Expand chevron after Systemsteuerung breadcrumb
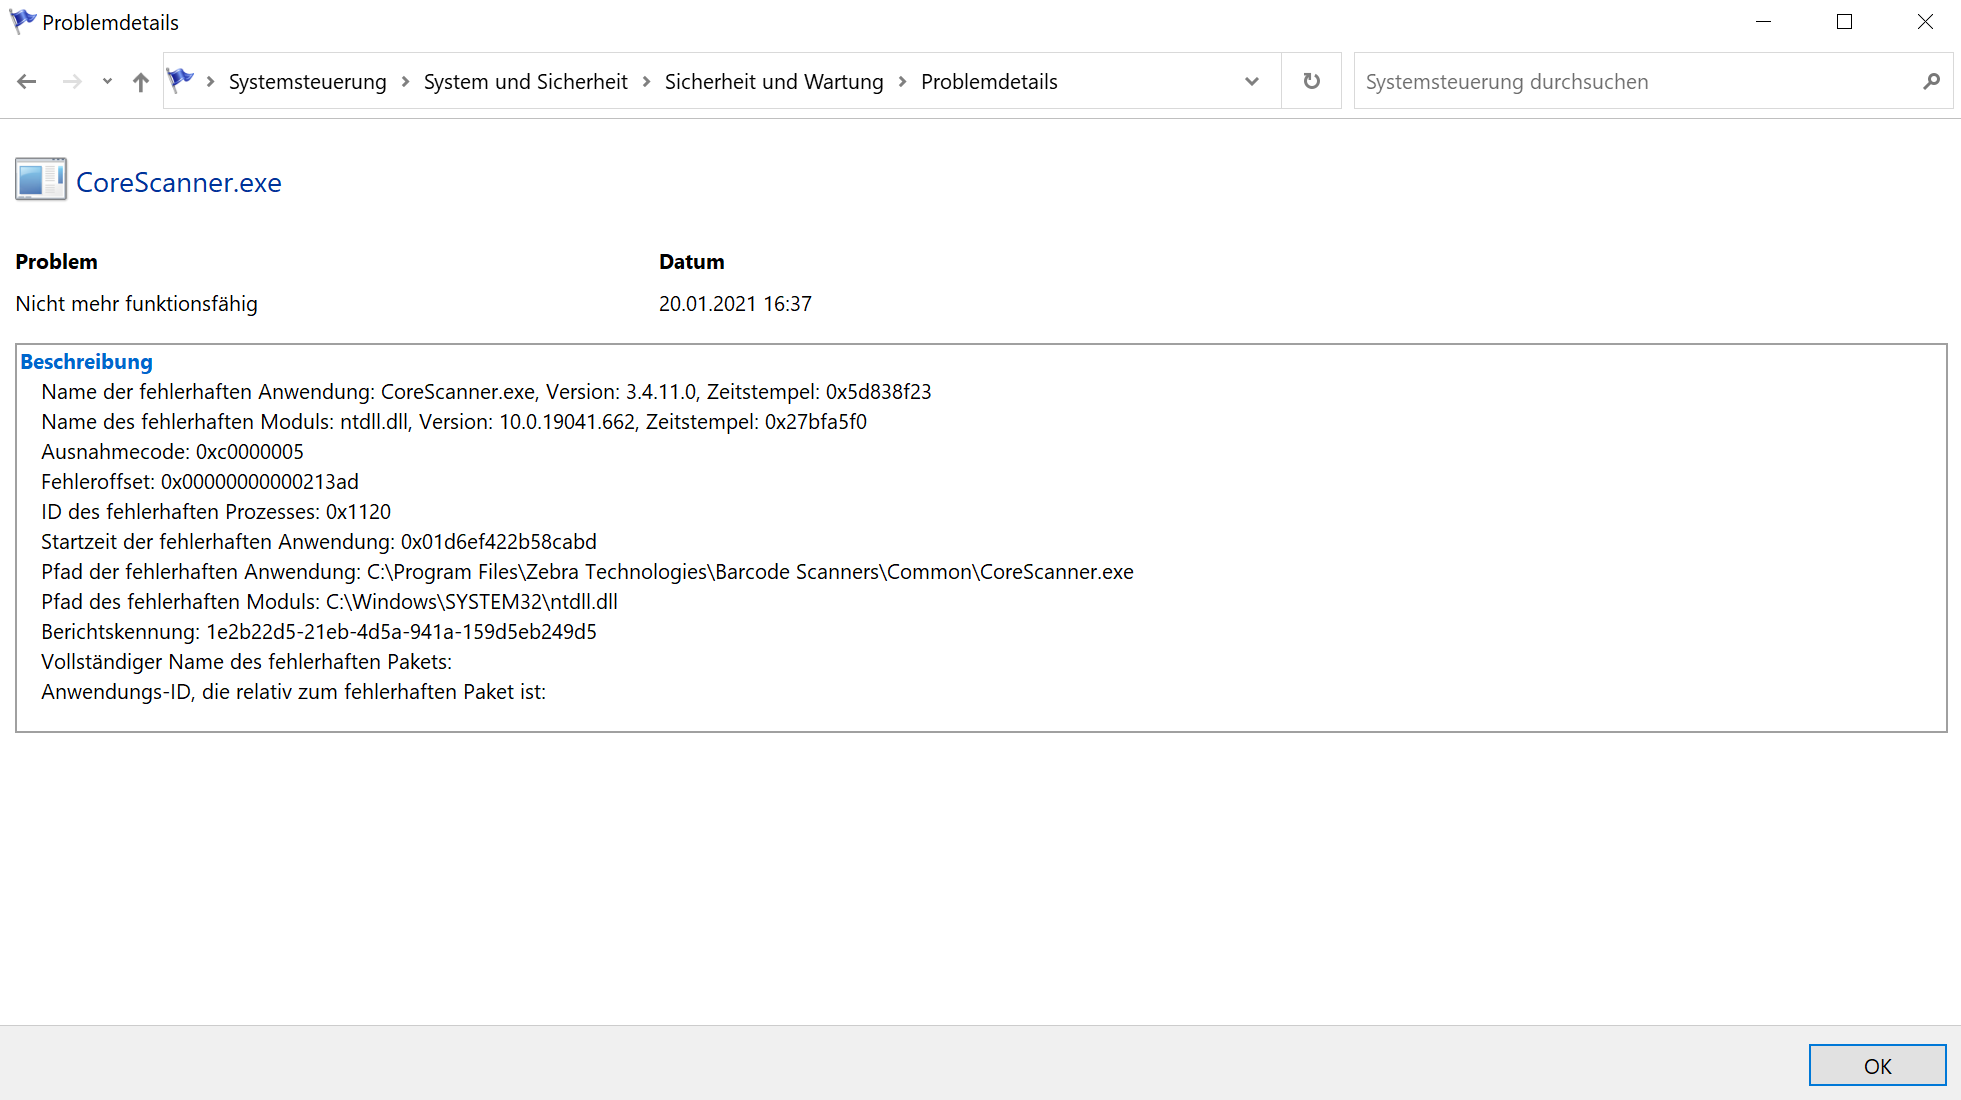Screen dimensions: 1961x1100 (x=405, y=82)
